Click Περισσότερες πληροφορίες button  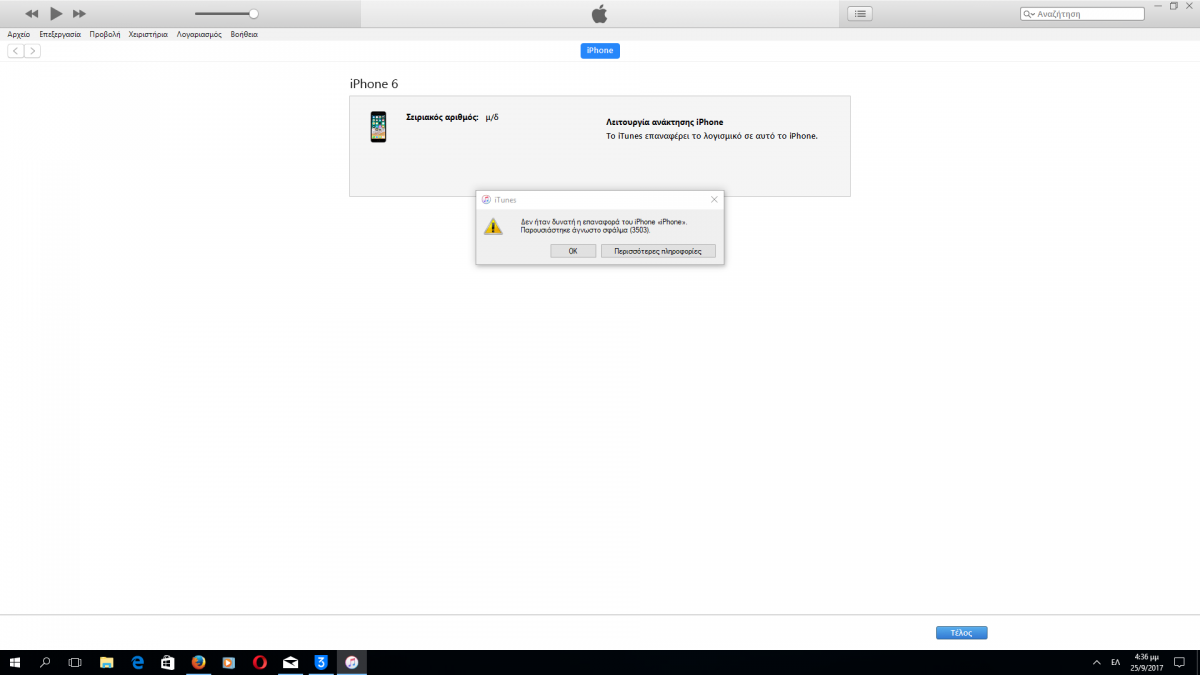point(658,251)
